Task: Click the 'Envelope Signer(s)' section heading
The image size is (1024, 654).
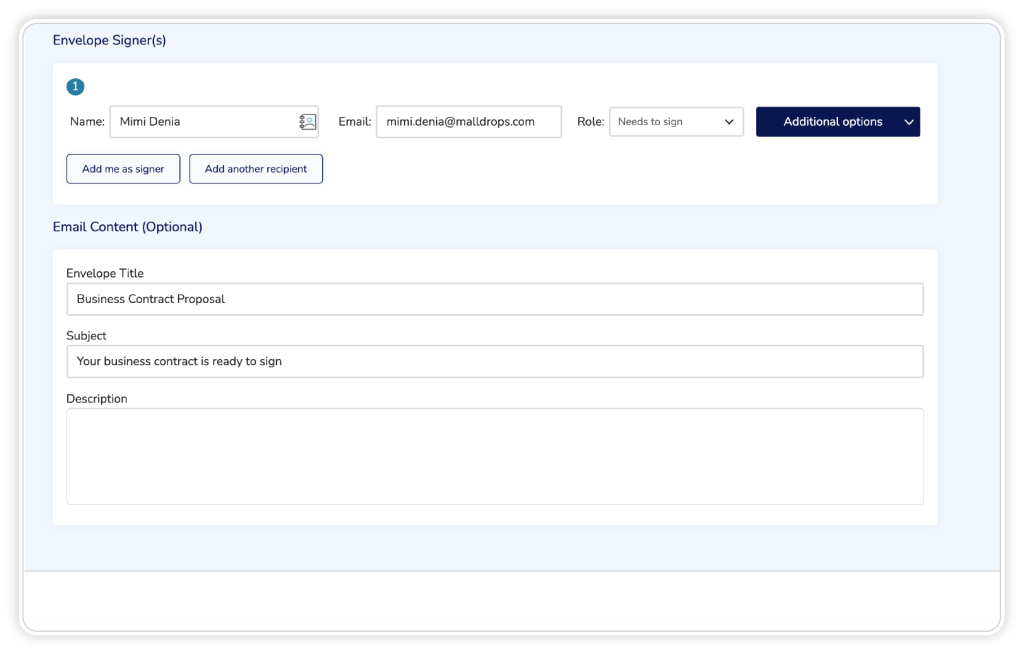Action: [x=109, y=41]
